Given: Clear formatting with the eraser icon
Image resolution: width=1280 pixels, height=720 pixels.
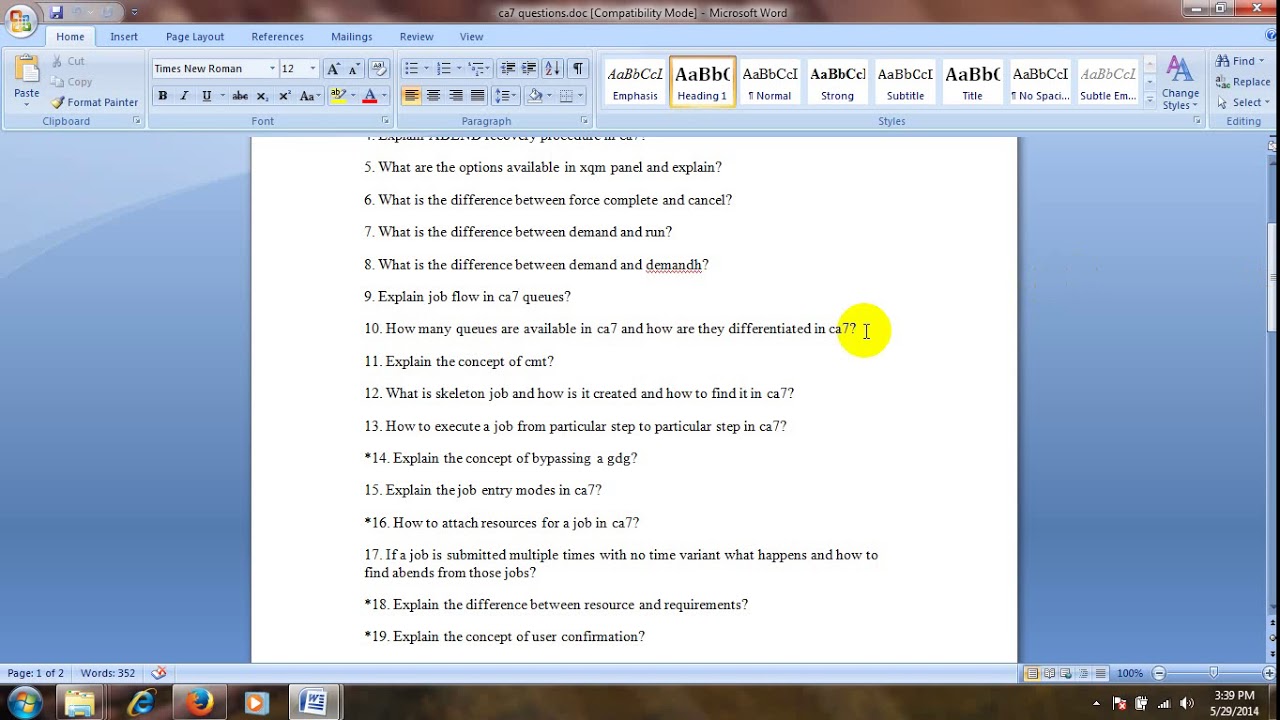Looking at the screenshot, I should pos(379,69).
